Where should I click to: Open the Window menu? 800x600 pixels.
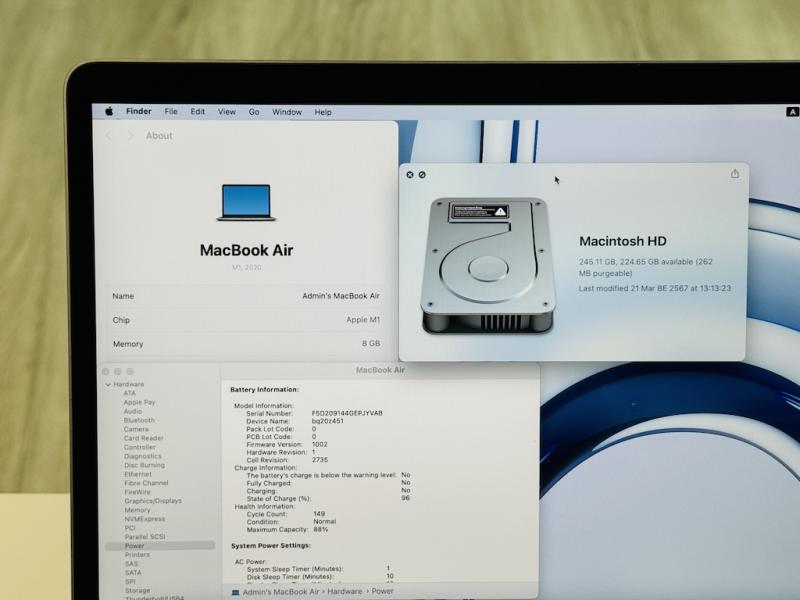(x=287, y=112)
